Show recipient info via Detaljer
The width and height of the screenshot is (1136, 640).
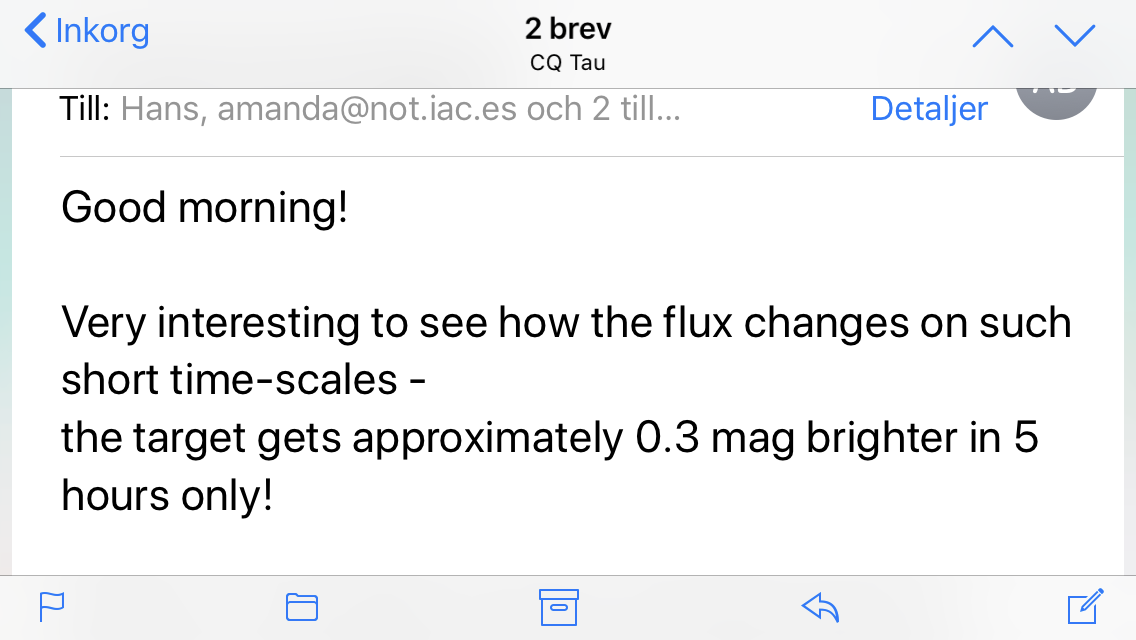(x=929, y=108)
